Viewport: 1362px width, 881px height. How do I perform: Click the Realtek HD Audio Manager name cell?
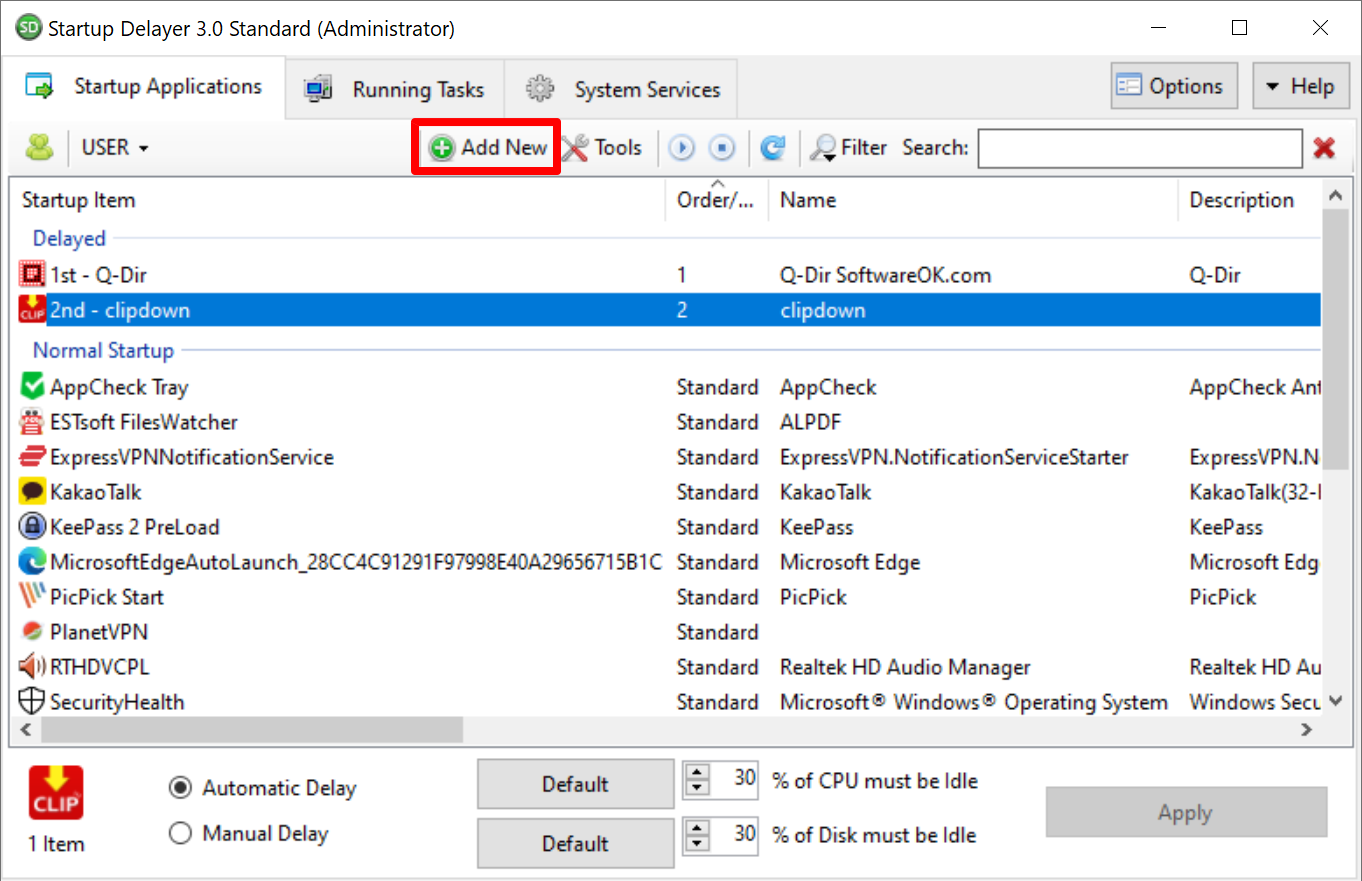(x=905, y=667)
